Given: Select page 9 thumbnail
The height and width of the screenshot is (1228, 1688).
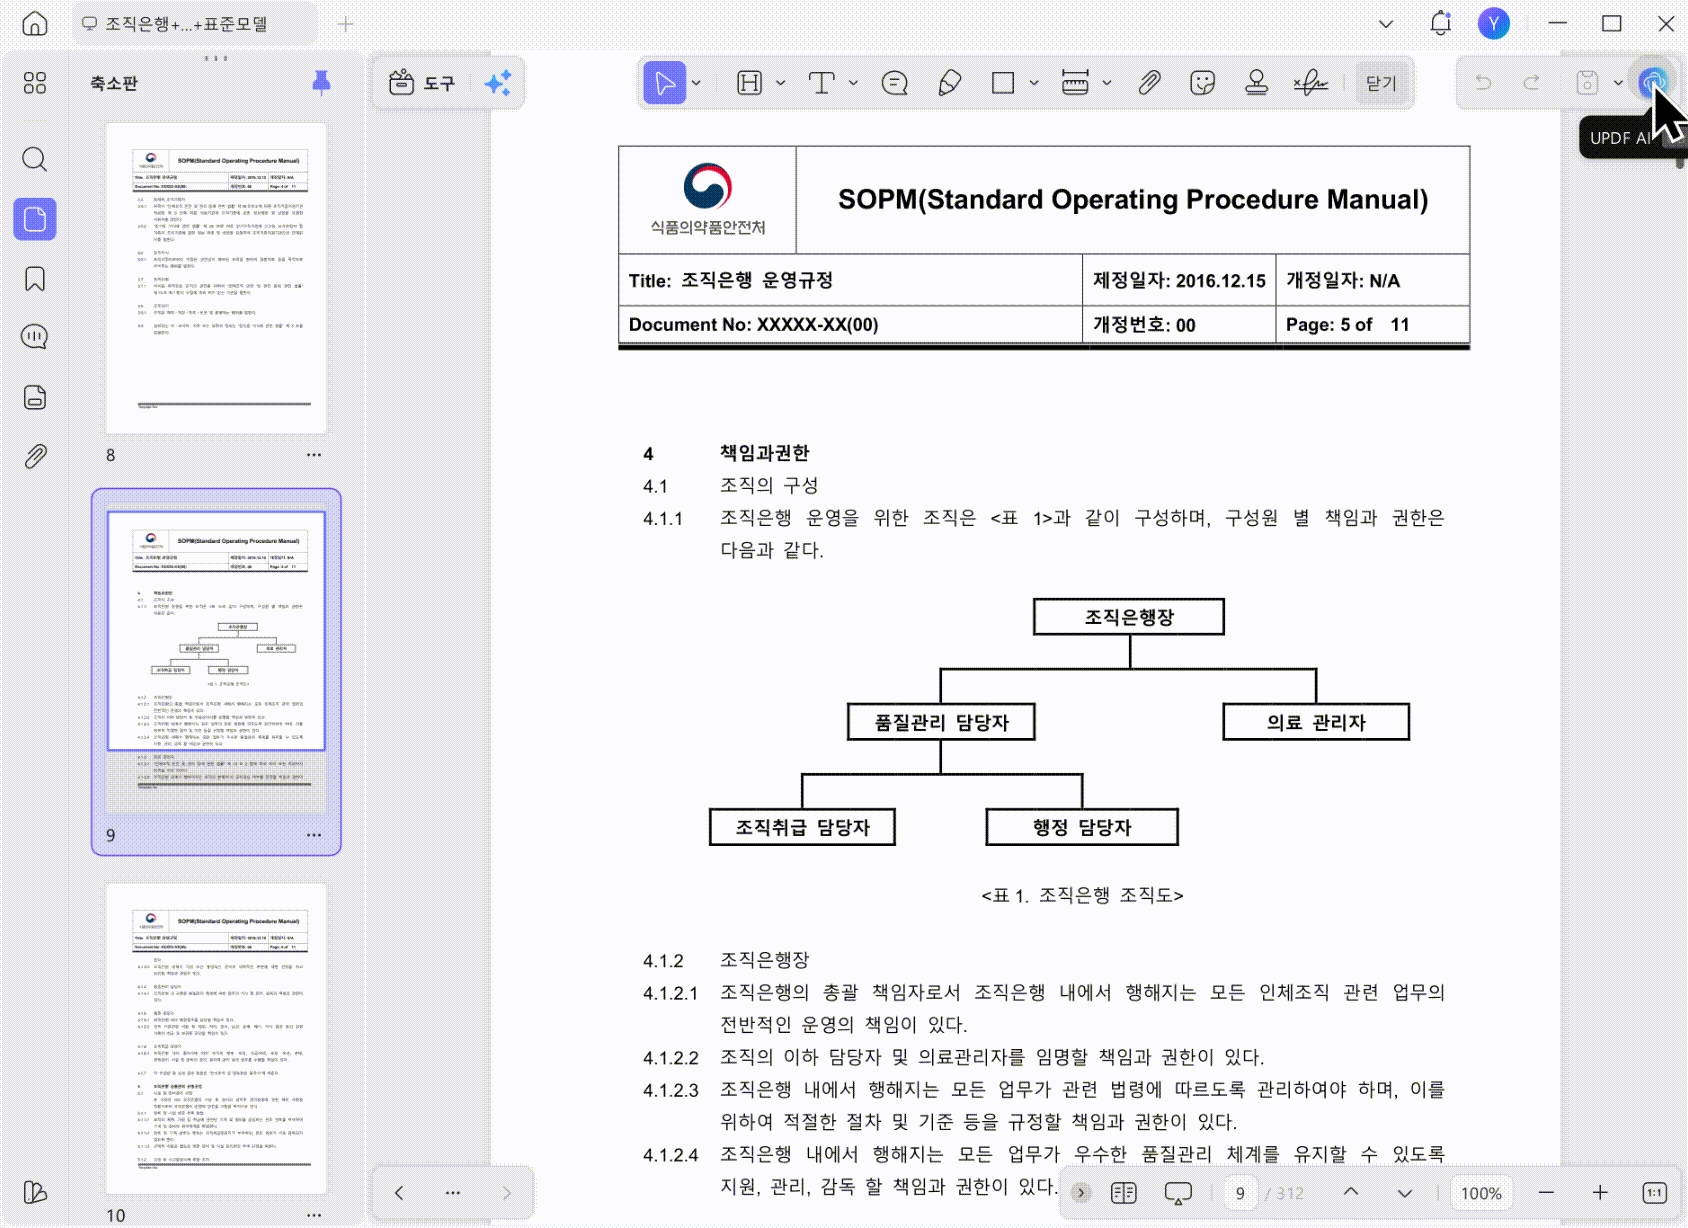Looking at the screenshot, I should (216, 660).
